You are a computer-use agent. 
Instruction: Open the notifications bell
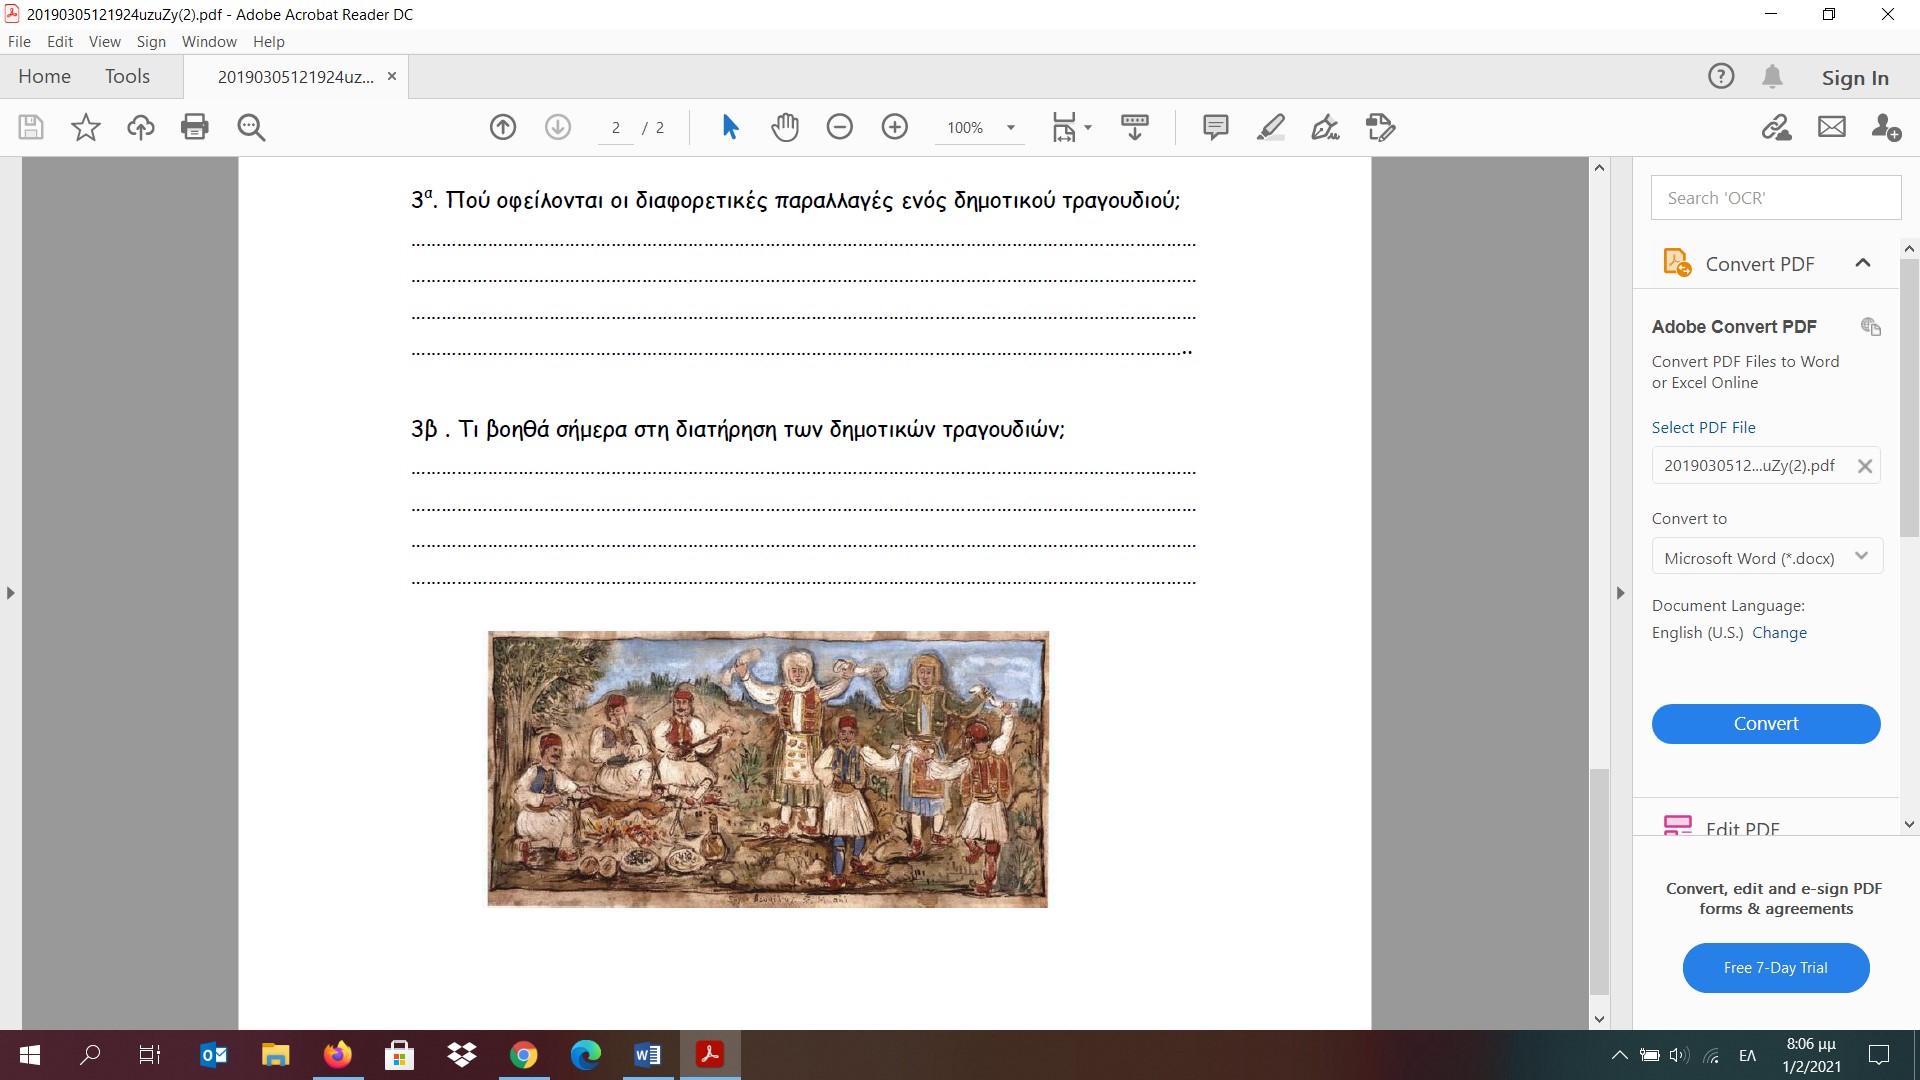[1773, 76]
